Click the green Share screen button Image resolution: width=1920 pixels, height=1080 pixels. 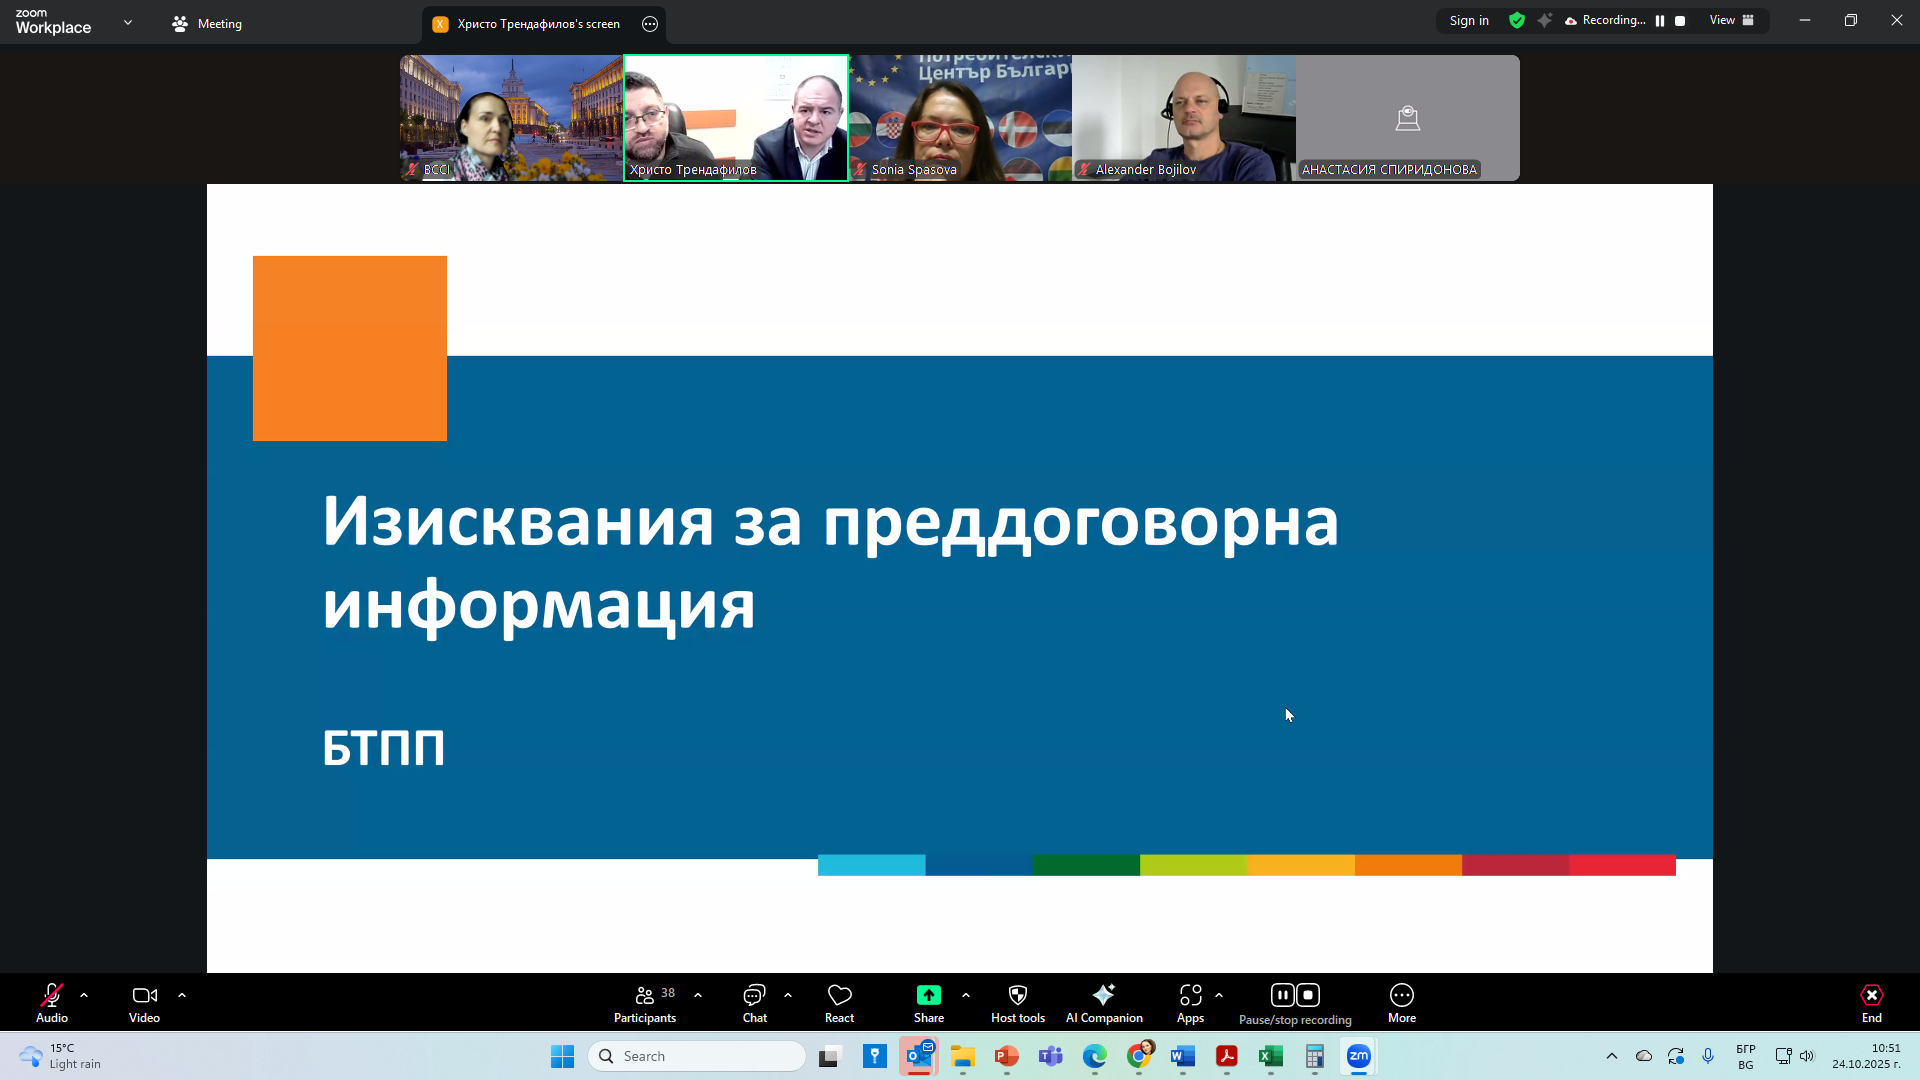pos(928,996)
